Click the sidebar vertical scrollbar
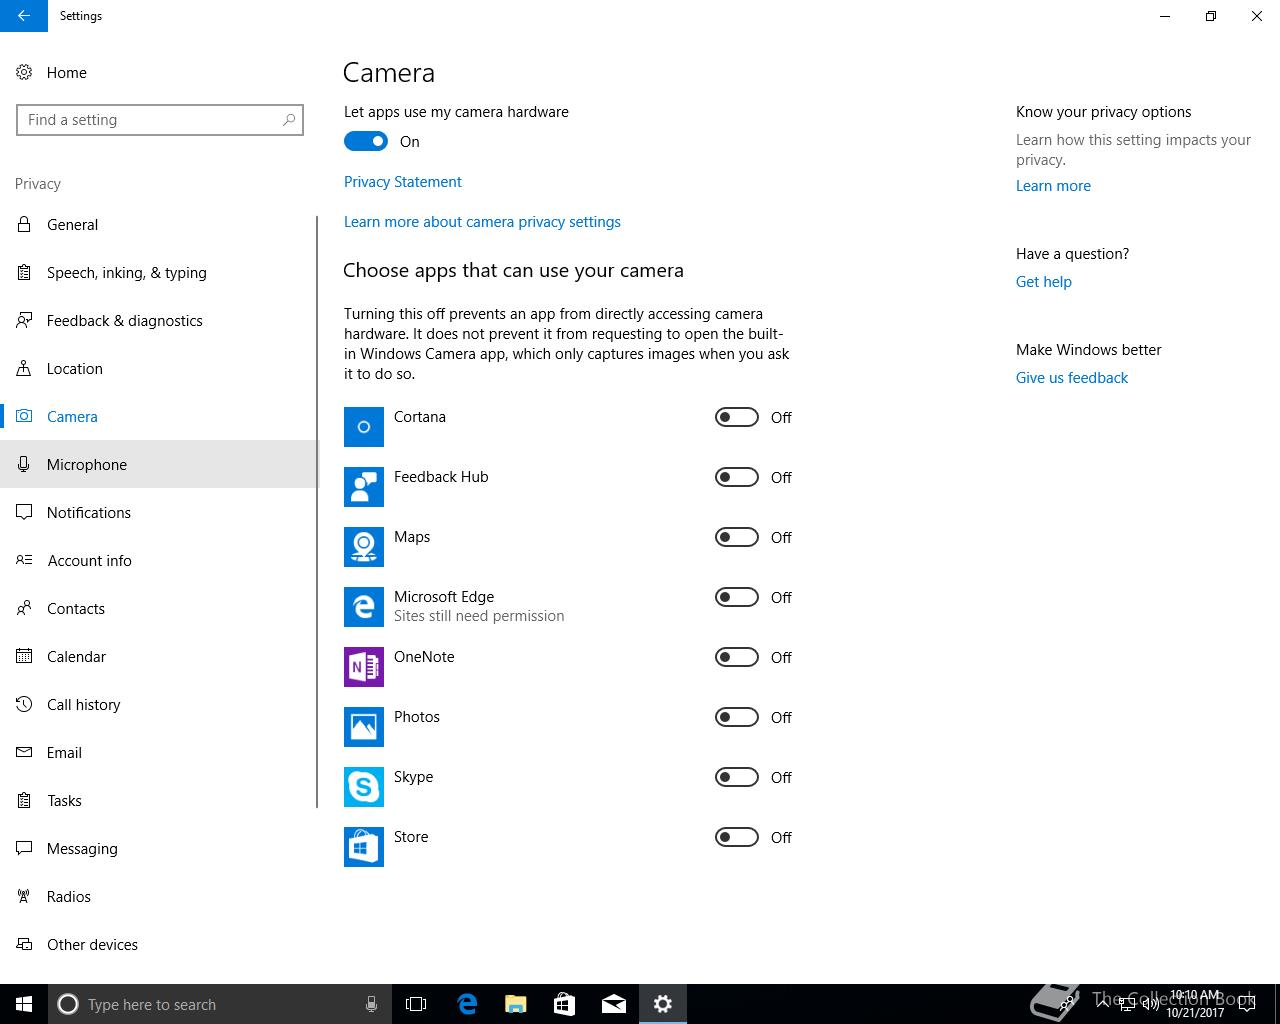The height and width of the screenshot is (1024, 1280). point(317,512)
